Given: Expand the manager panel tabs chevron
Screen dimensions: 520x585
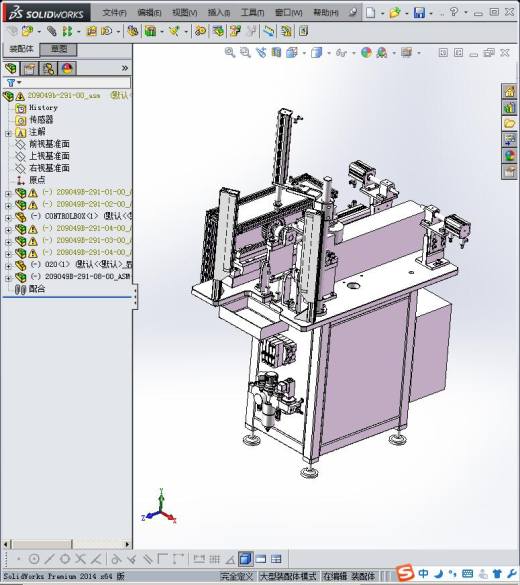Looking at the screenshot, I should (125, 68).
